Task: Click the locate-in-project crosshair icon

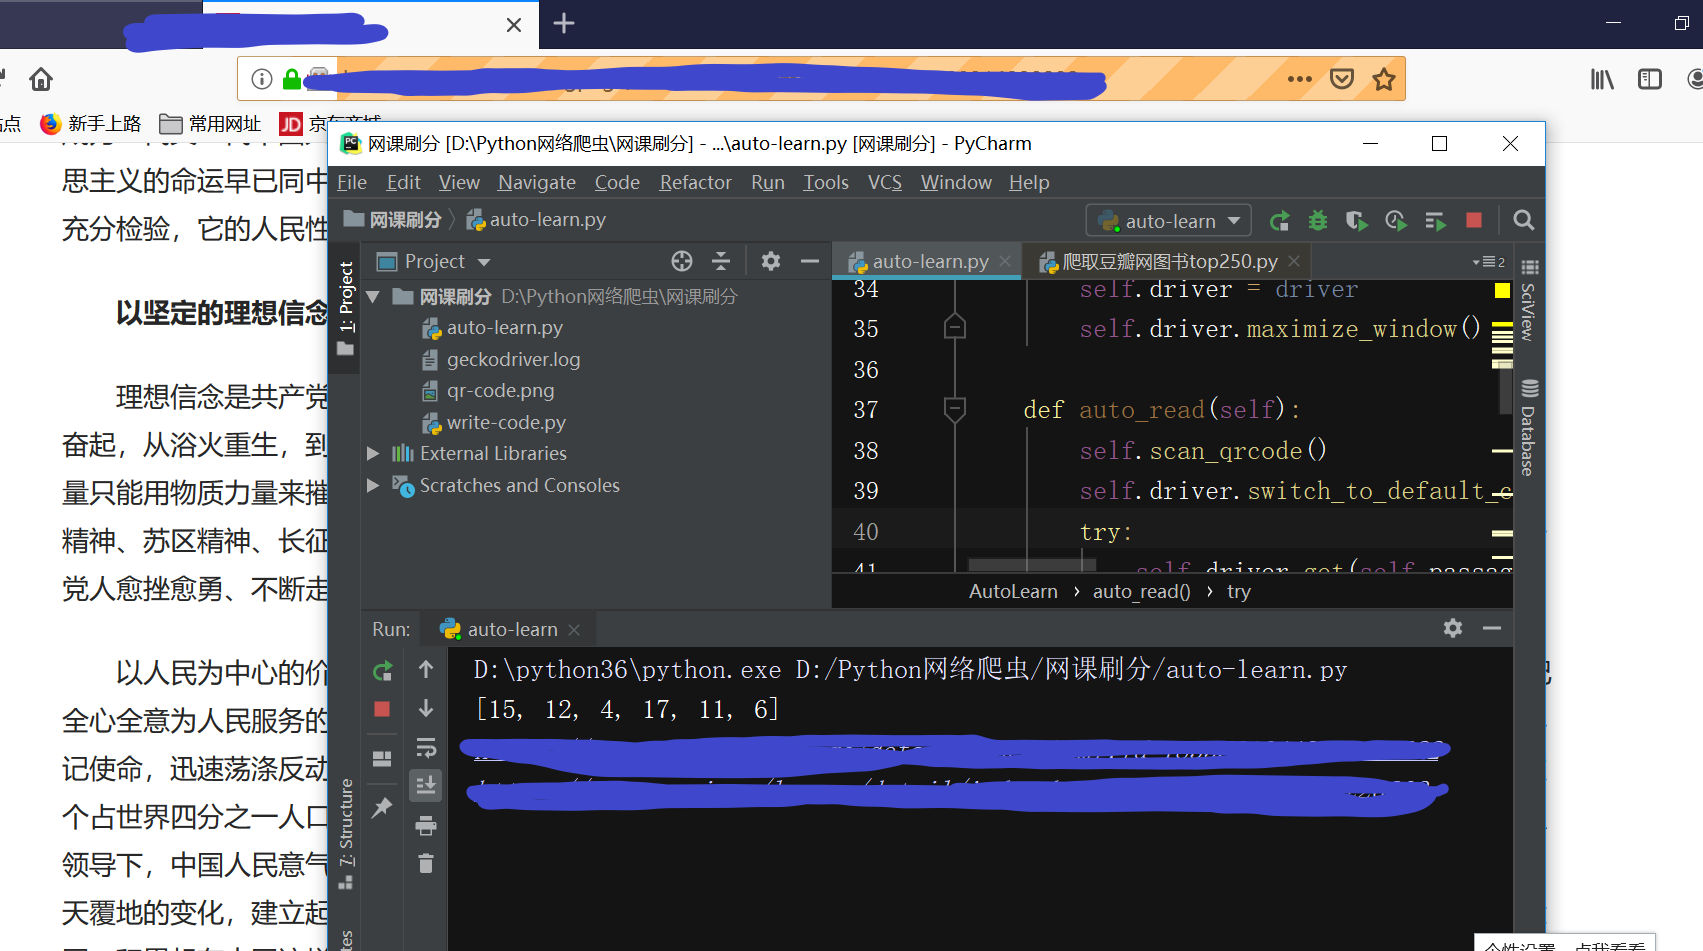Action: point(682,261)
